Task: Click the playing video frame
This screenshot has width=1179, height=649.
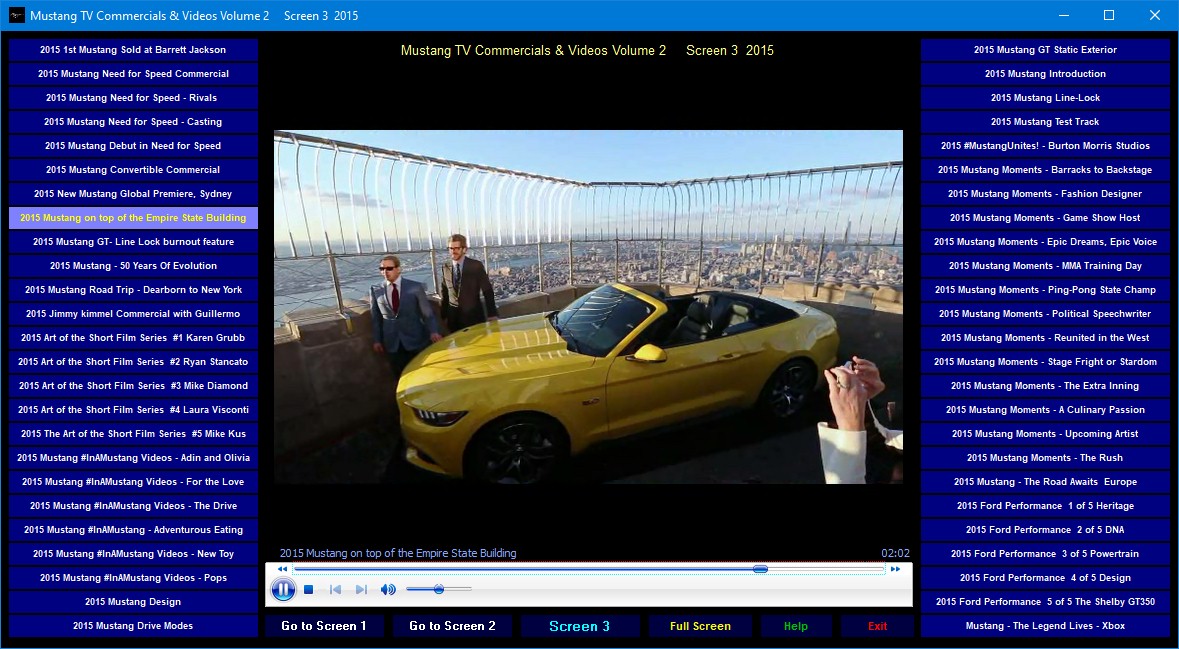Action: (588, 307)
